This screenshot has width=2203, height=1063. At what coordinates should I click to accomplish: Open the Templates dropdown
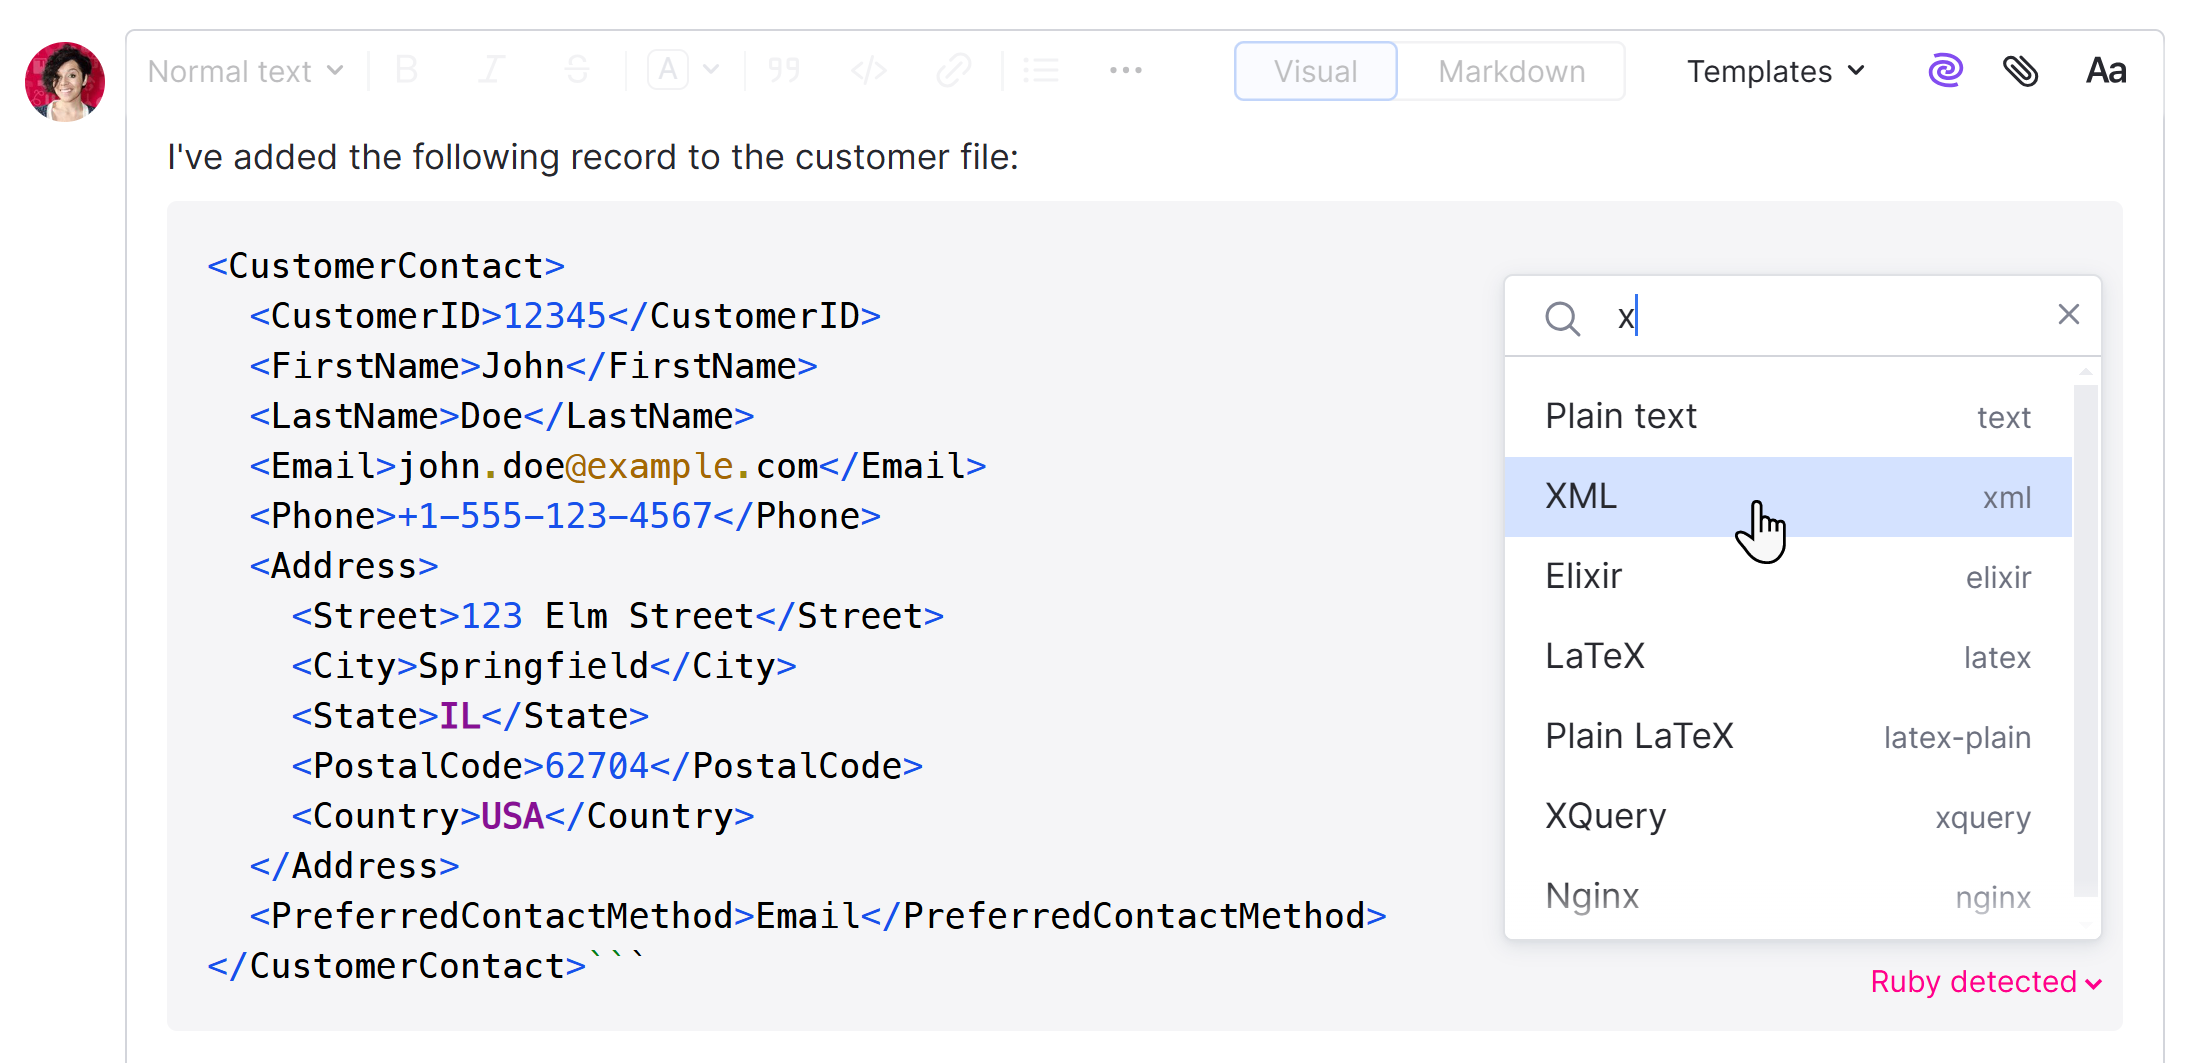1775,71
